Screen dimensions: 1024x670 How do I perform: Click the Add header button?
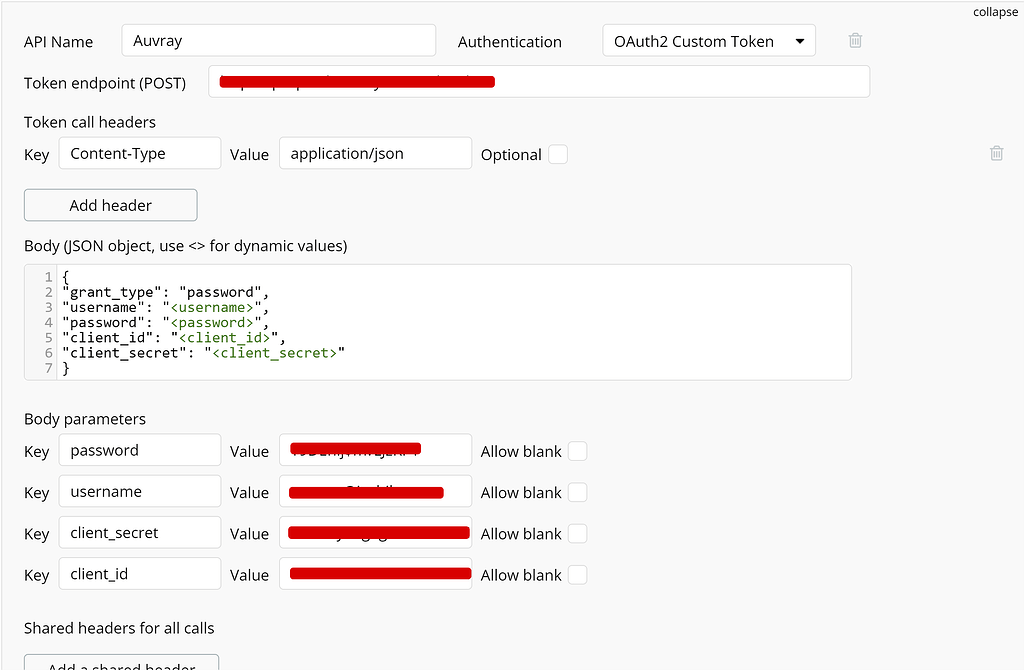[x=111, y=205]
